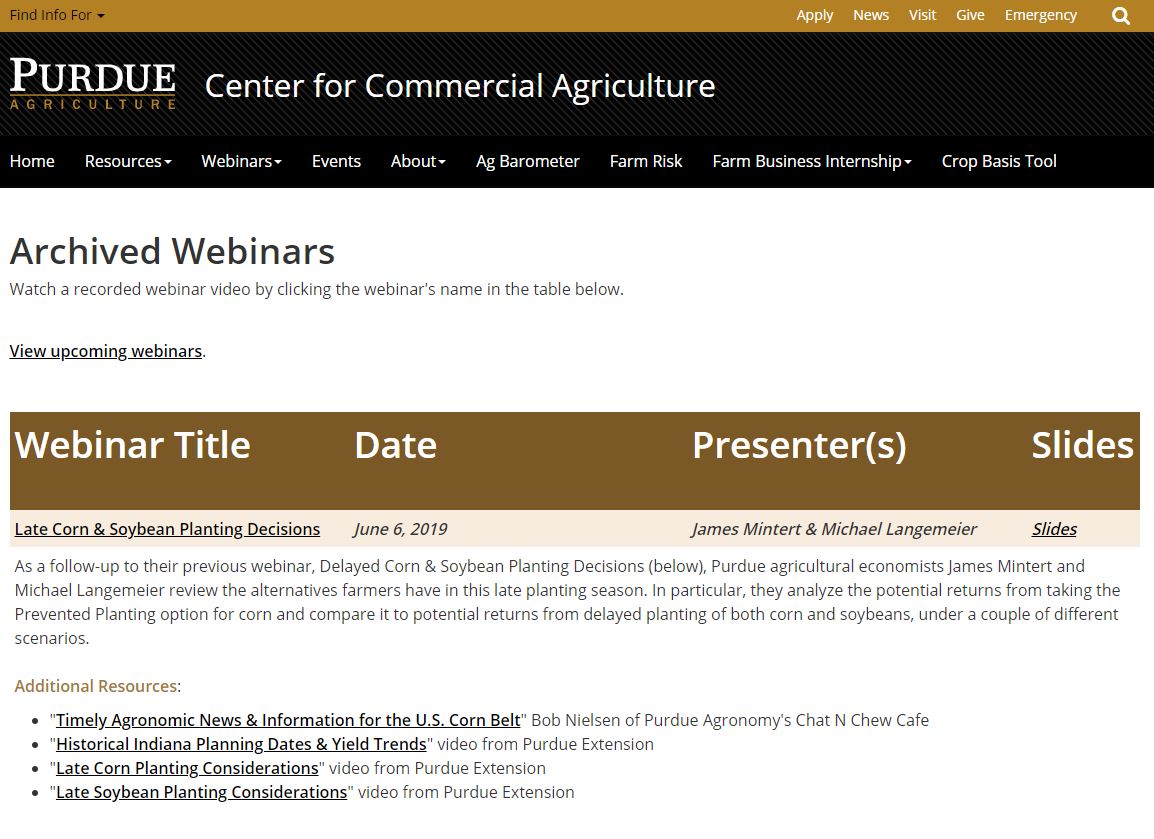
Task: Click the Visit link
Action: pos(922,15)
